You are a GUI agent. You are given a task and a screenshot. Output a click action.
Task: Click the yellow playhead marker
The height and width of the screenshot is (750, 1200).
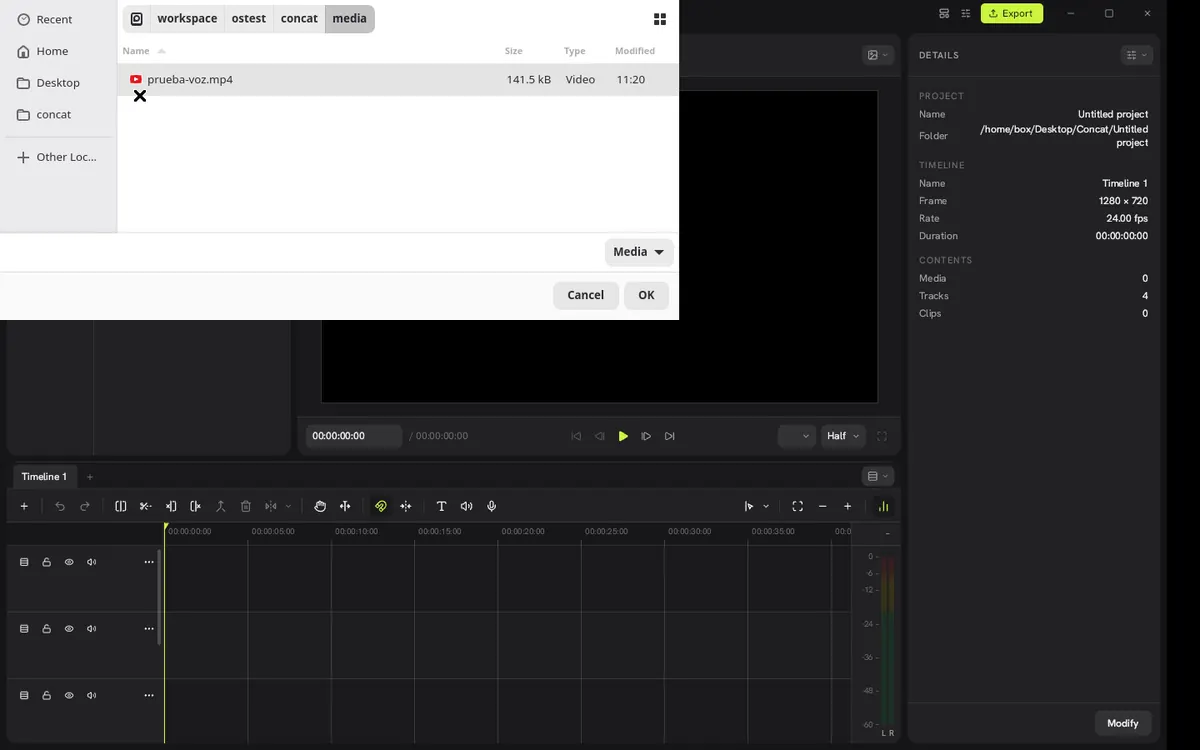click(x=166, y=527)
